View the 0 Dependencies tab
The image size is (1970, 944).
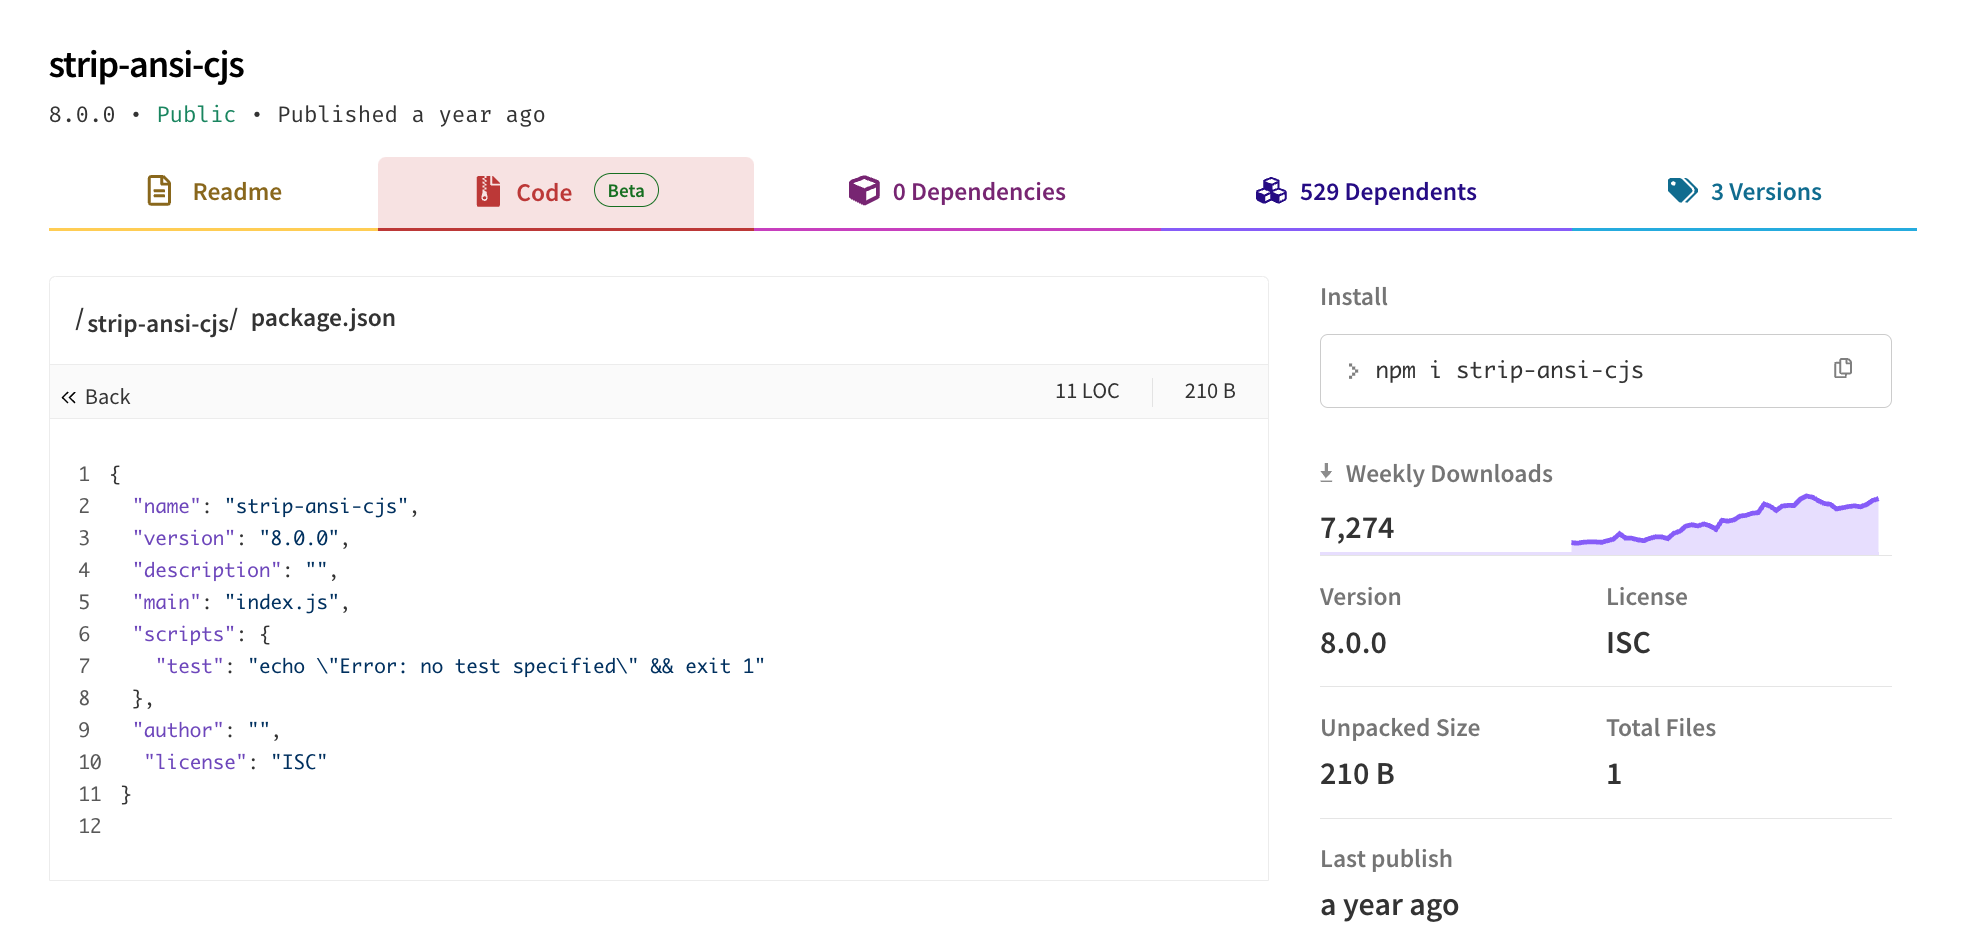[x=978, y=192]
